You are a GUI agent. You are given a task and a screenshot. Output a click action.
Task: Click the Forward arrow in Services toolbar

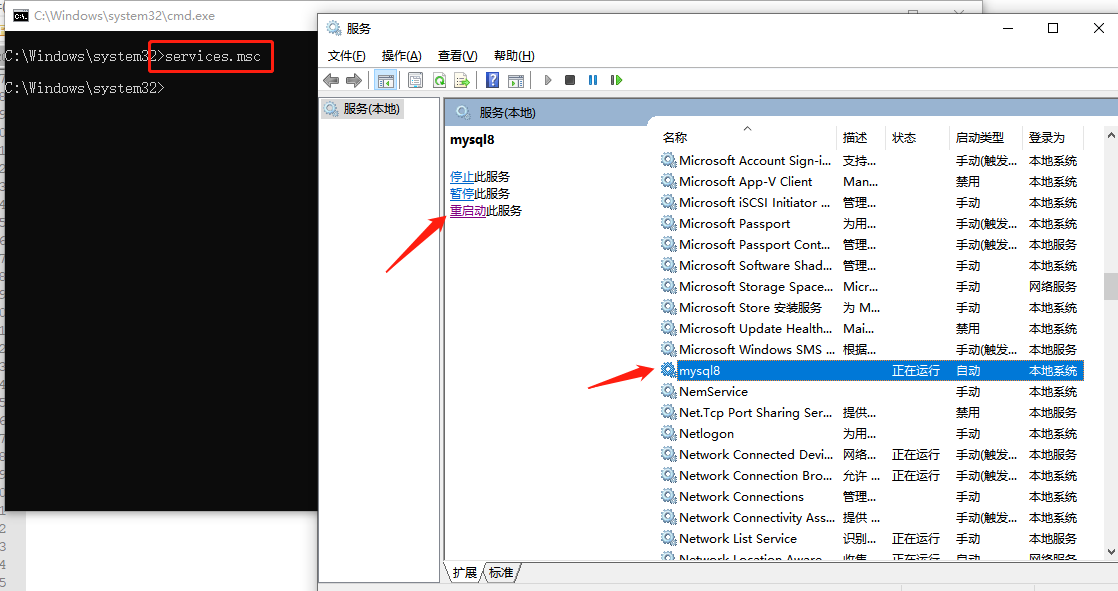click(x=354, y=81)
